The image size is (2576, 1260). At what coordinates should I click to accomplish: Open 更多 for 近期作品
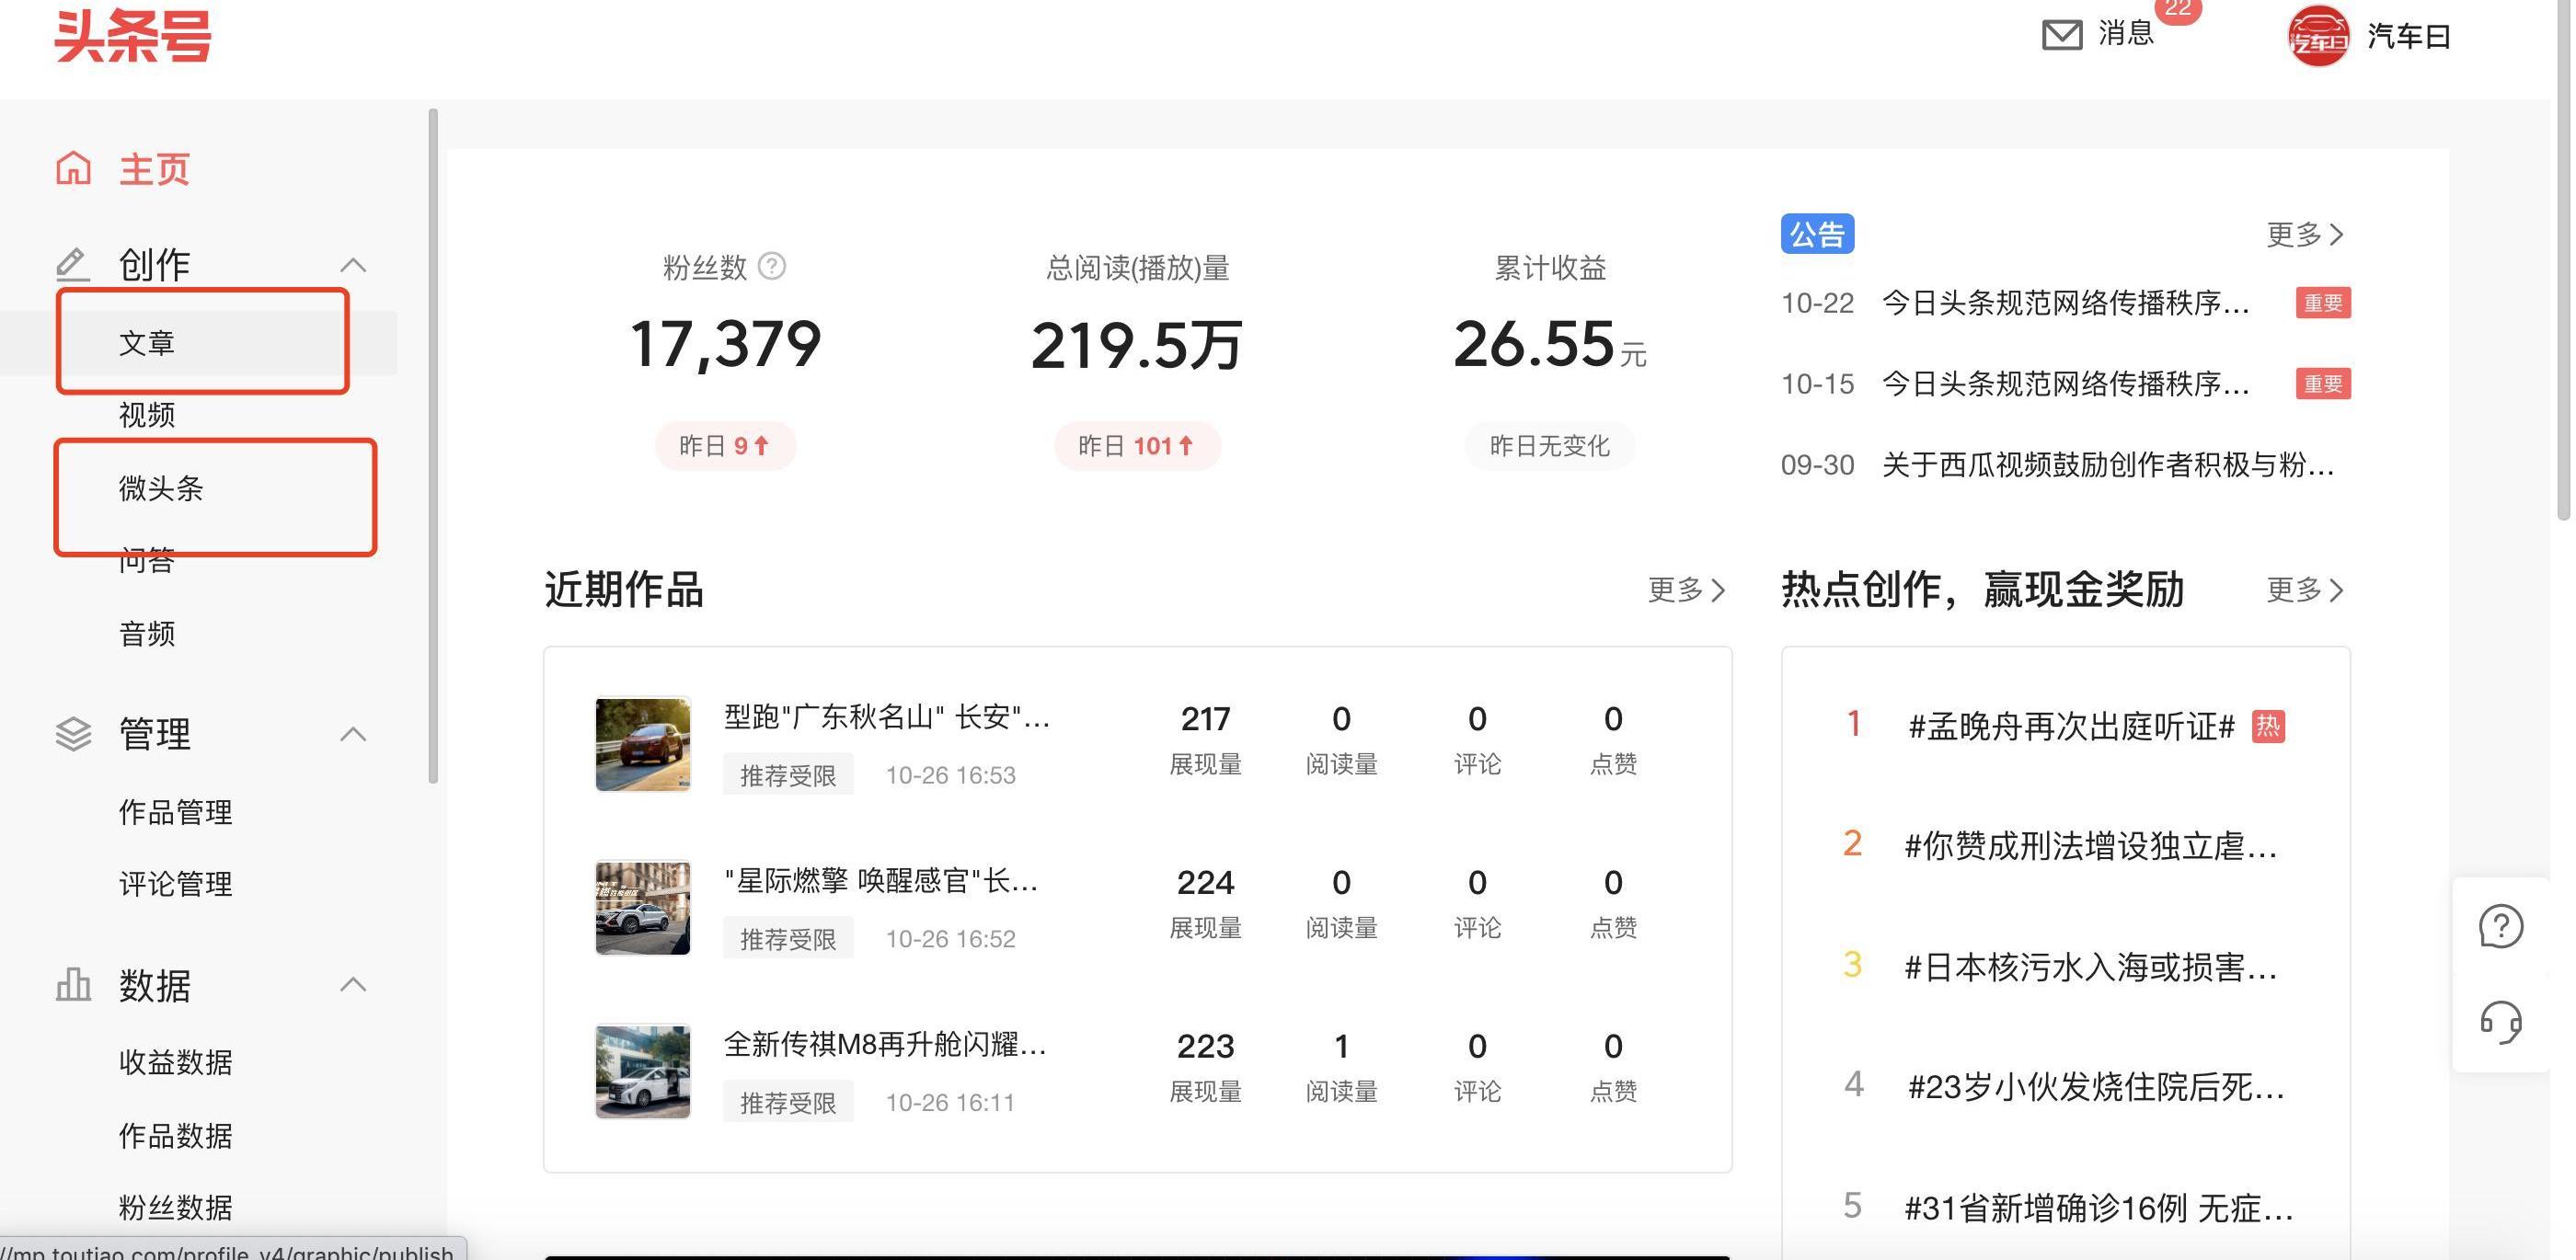coord(1687,590)
